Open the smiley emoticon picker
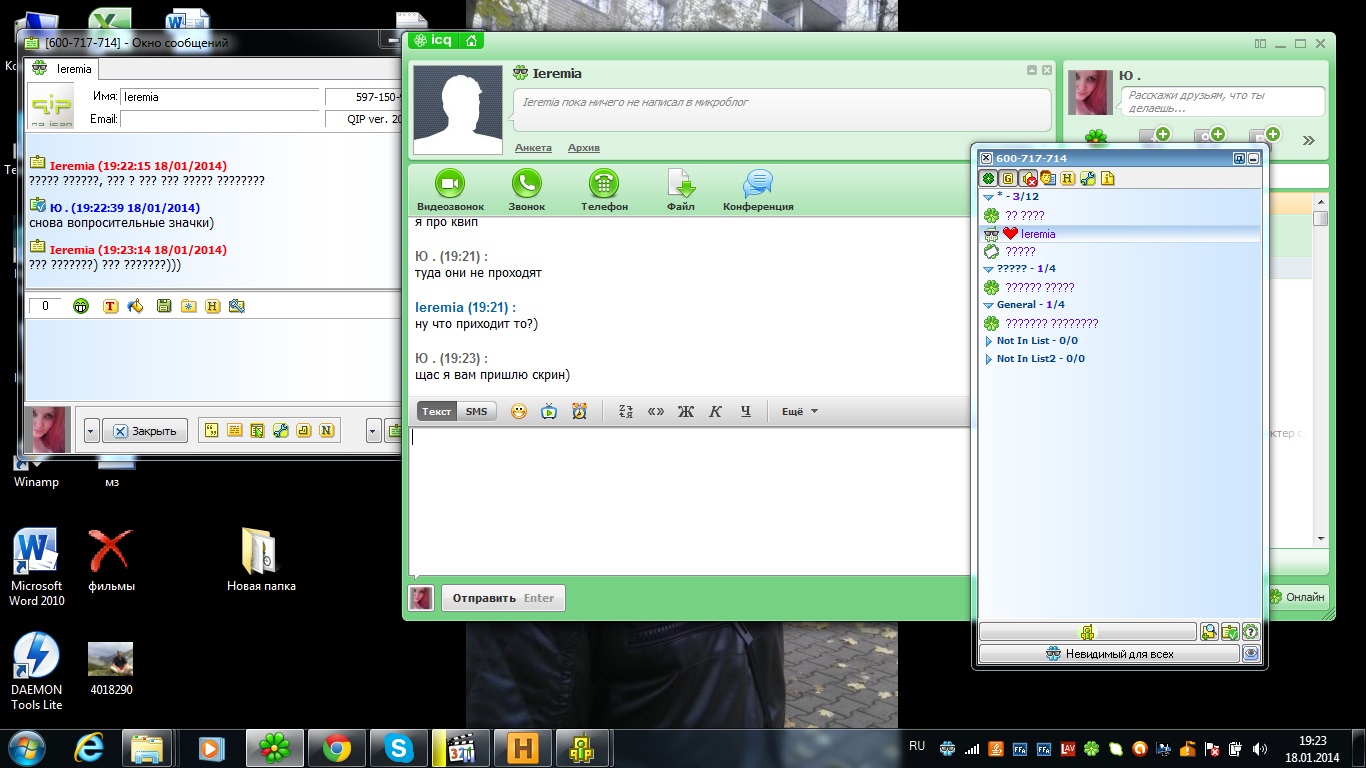This screenshot has height=768, width=1366. (518, 411)
